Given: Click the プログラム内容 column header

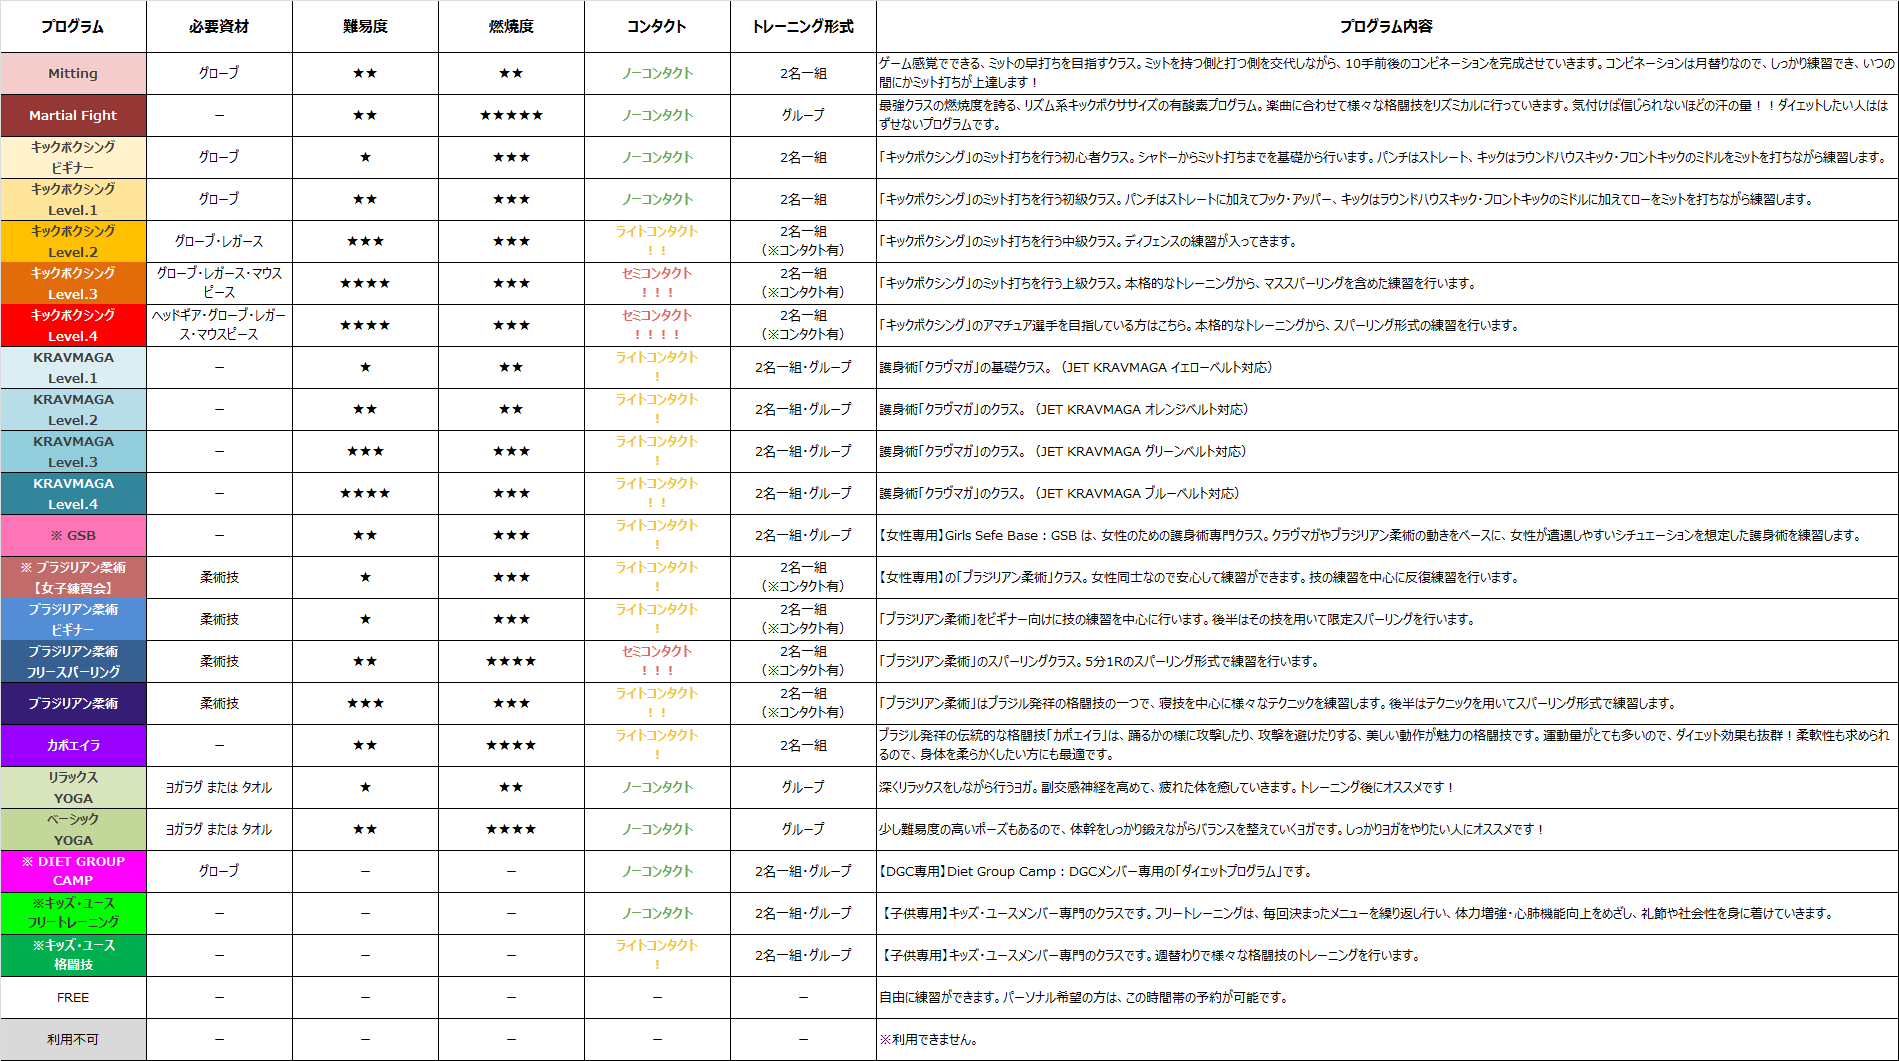Looking at the screenshot, I should tap(1386, 26).
